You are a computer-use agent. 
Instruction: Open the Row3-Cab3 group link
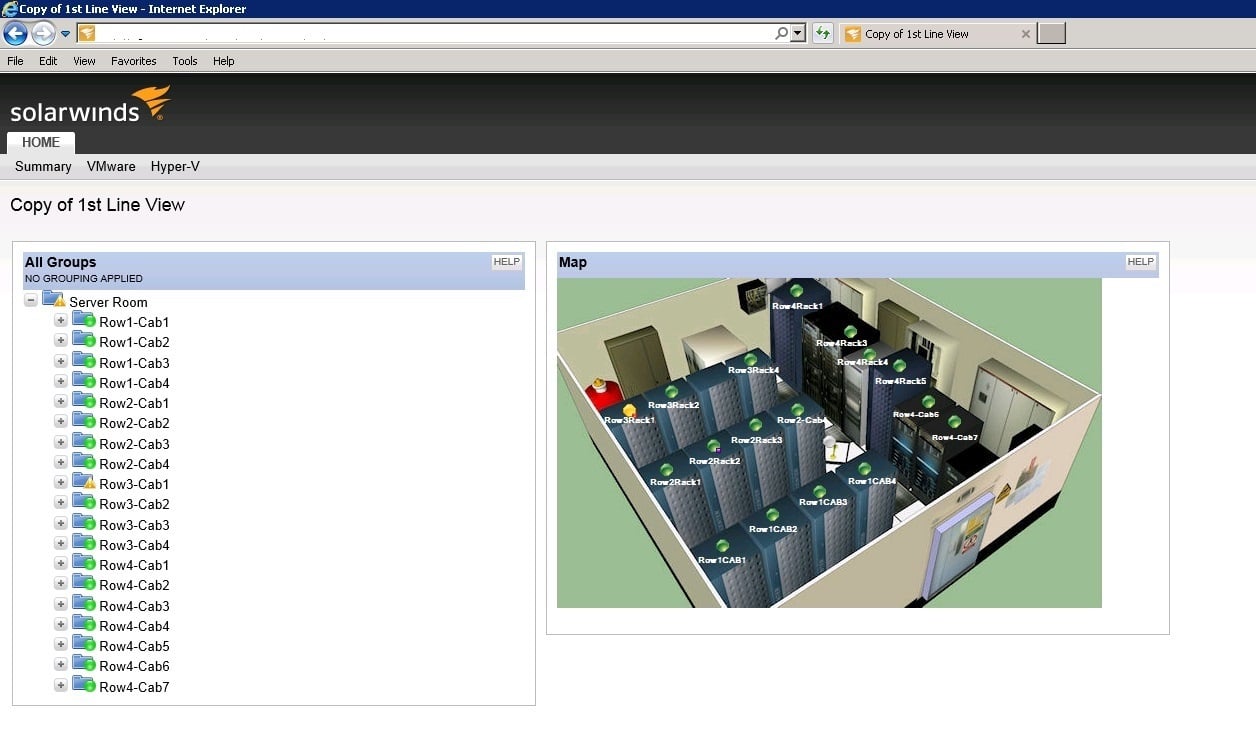coord(134,525)
